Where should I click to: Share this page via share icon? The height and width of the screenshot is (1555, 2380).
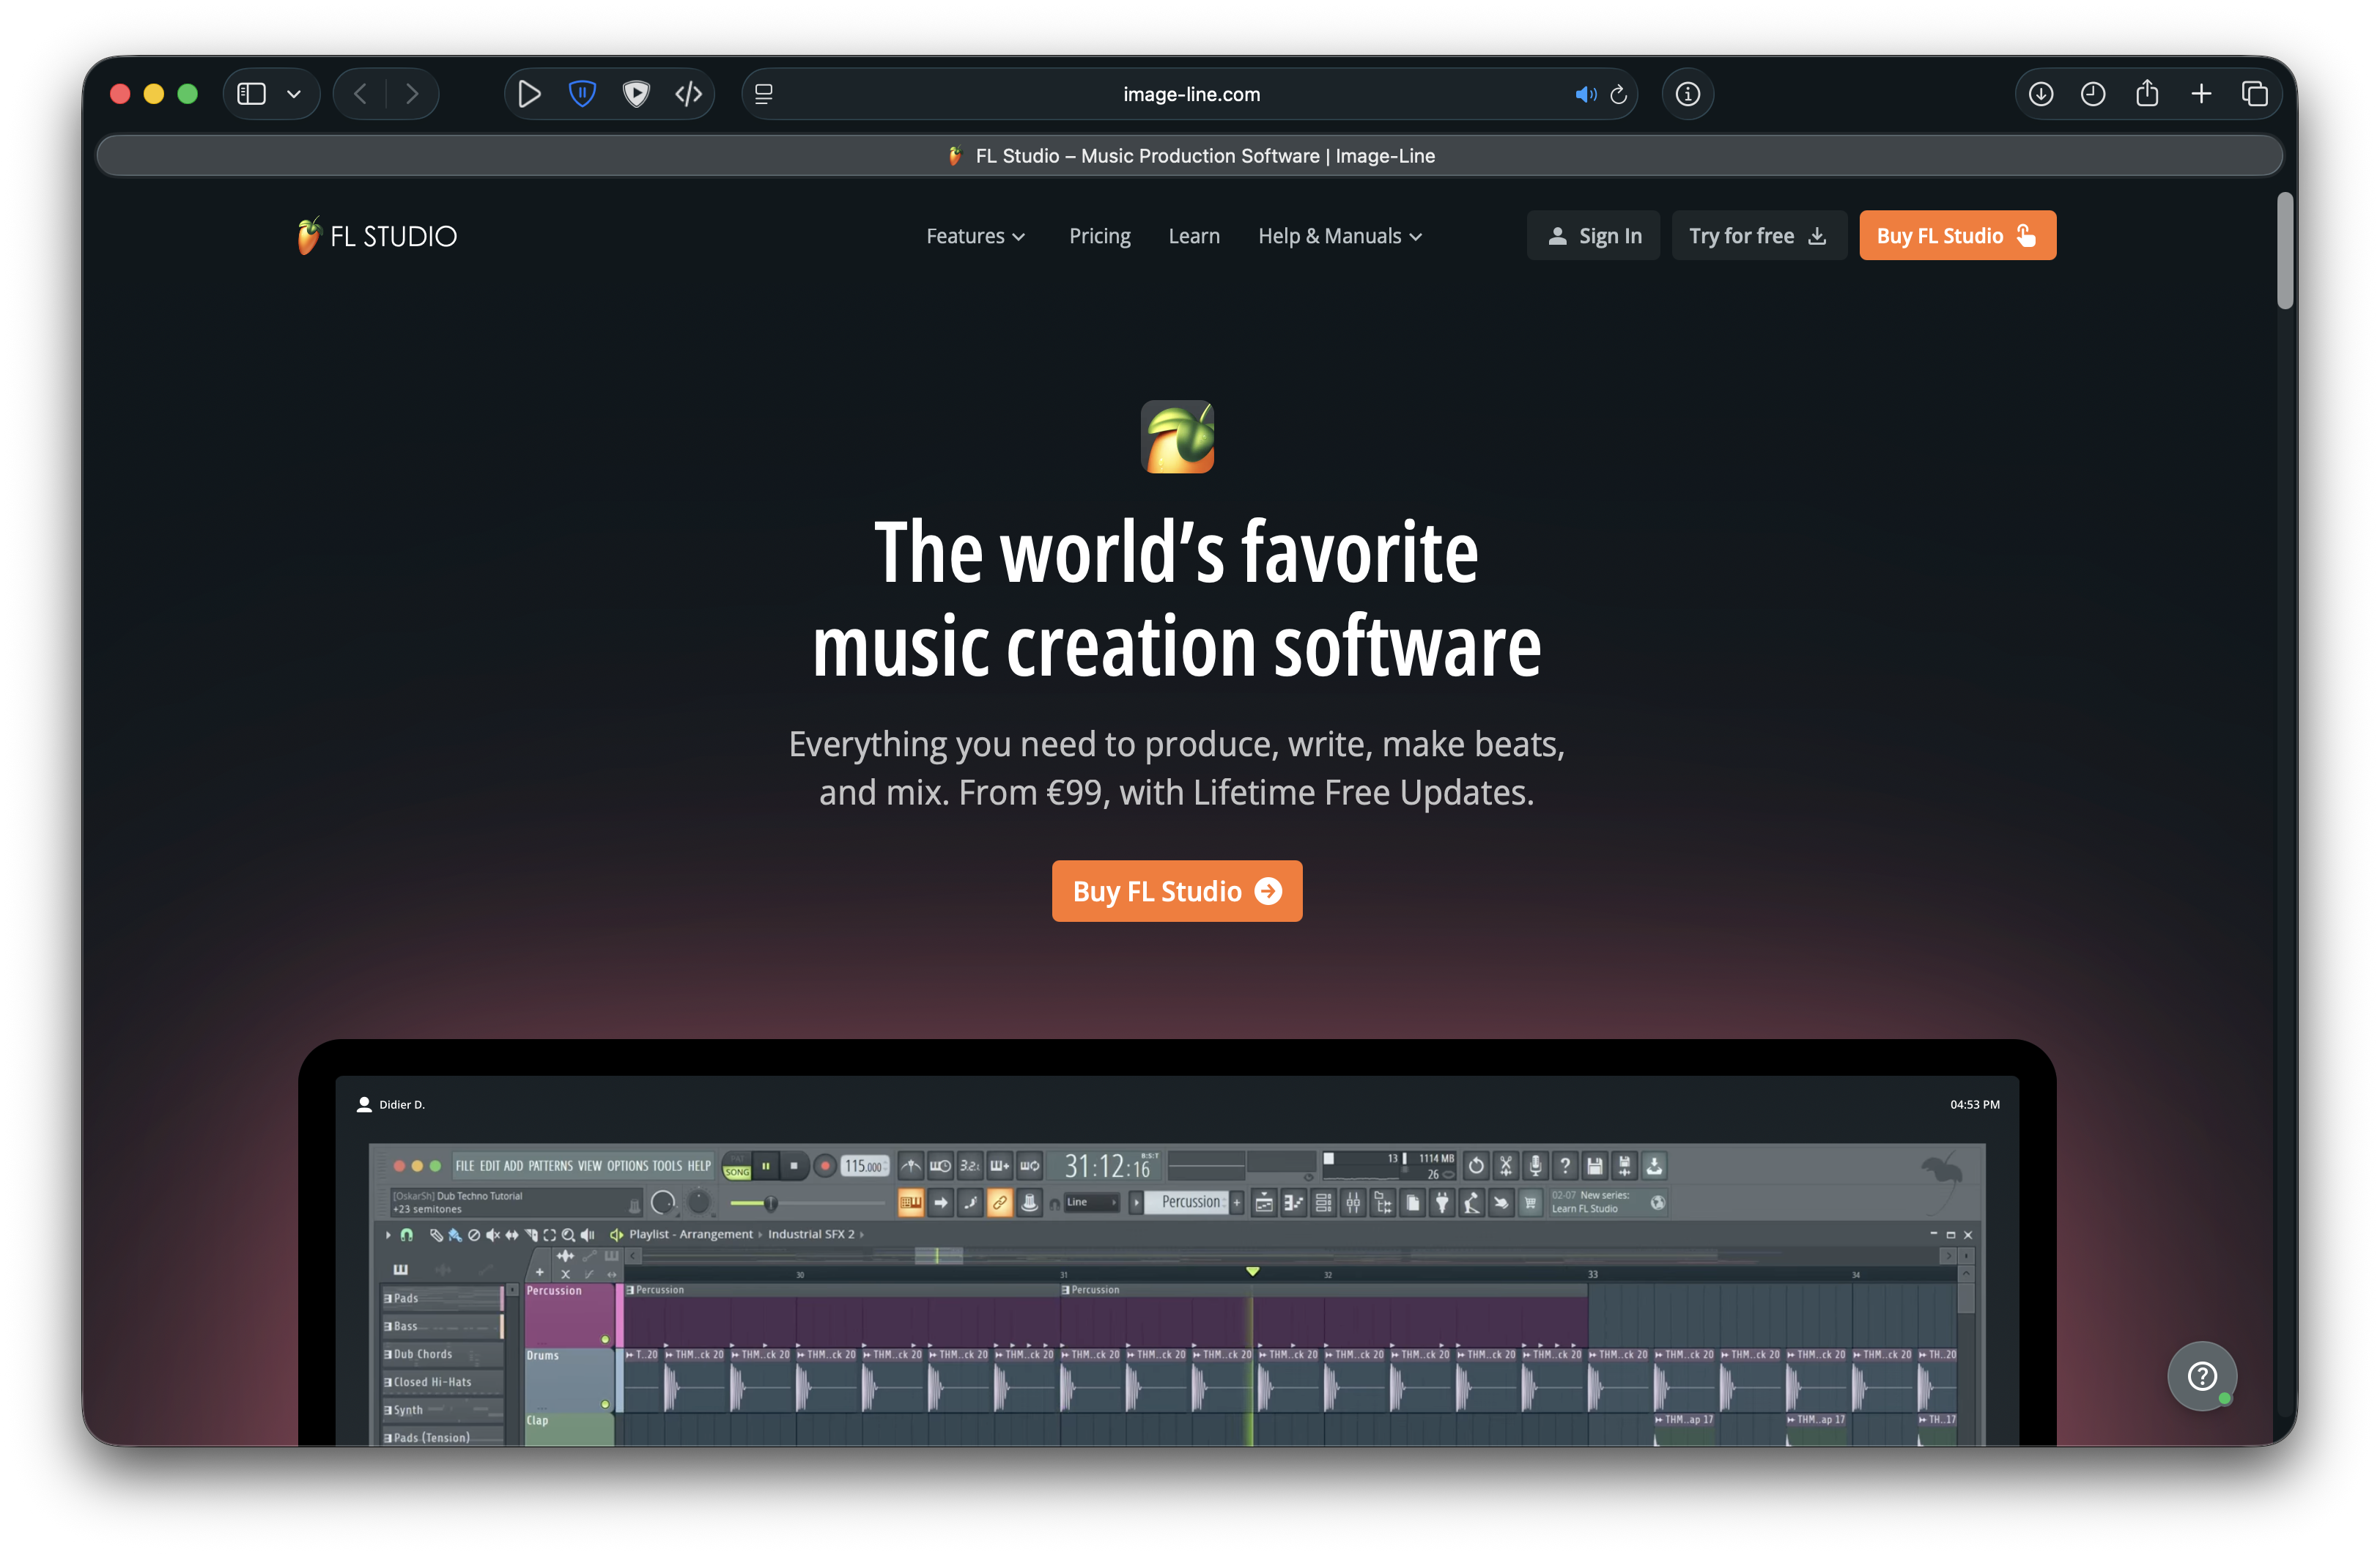[2147, 94]
